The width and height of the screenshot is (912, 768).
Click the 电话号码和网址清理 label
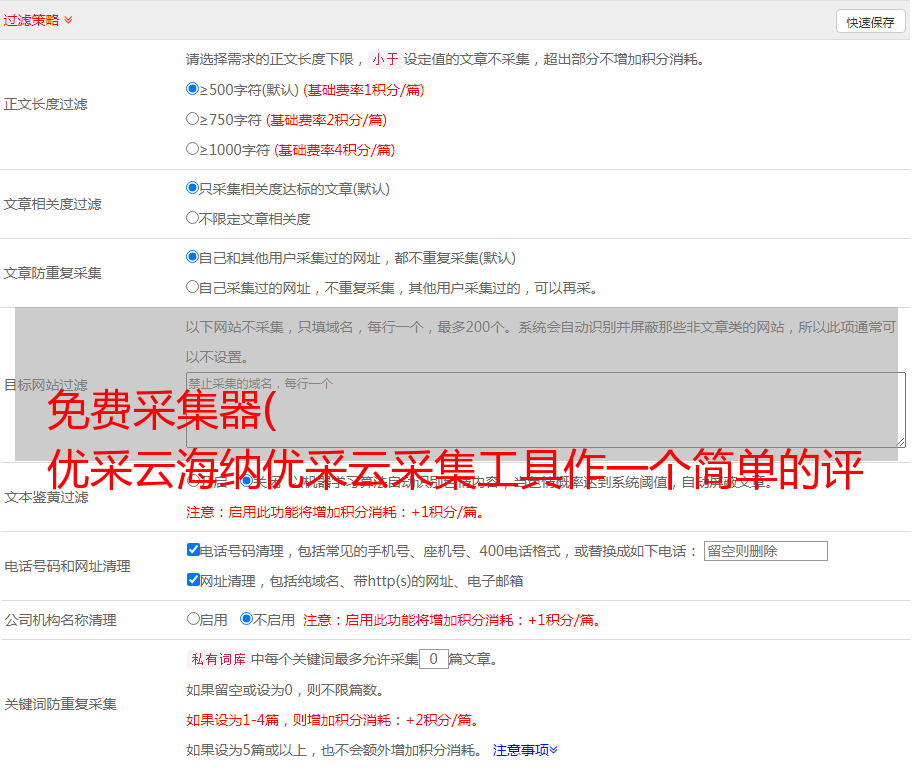tap(67, 566)
